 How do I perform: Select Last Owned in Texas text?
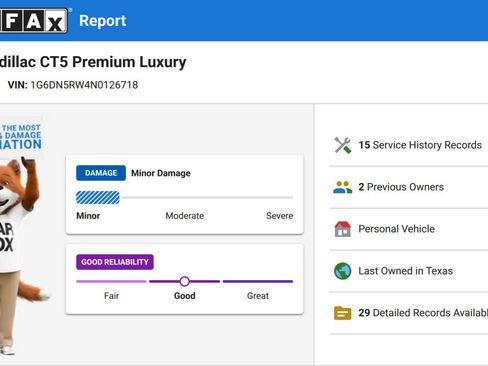(x=405, y=271)
